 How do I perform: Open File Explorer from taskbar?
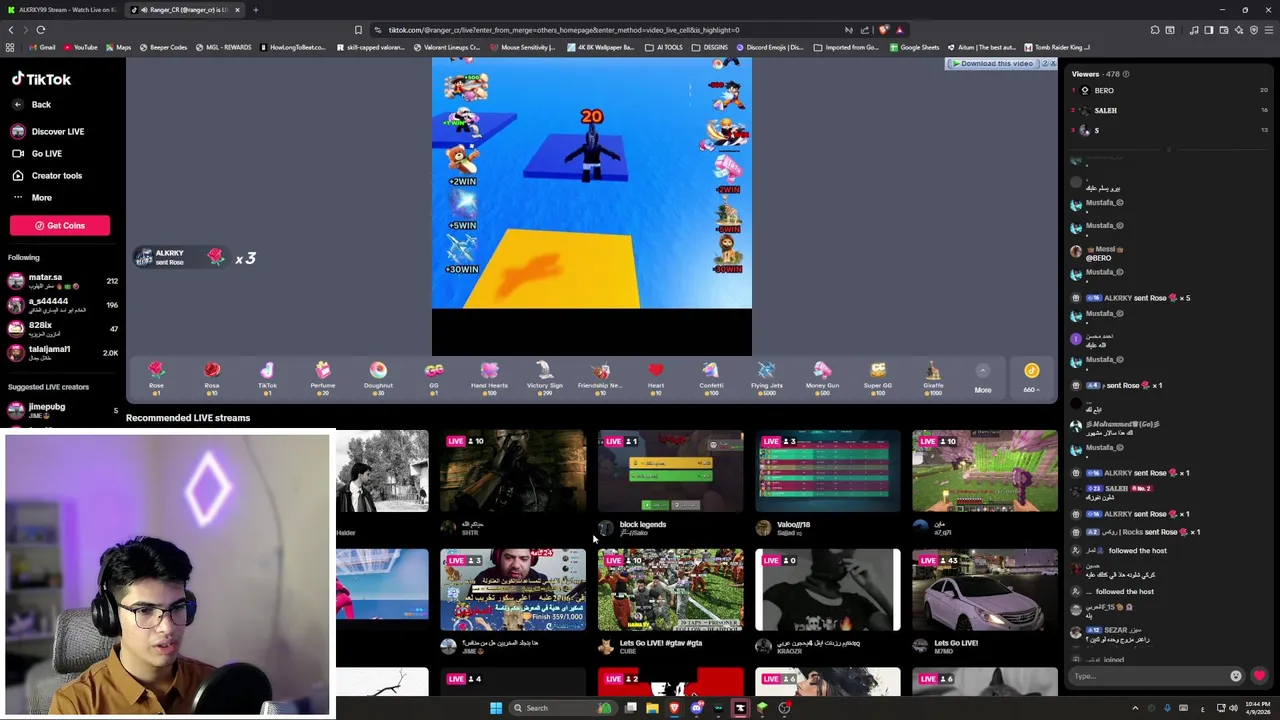[652, 708]
